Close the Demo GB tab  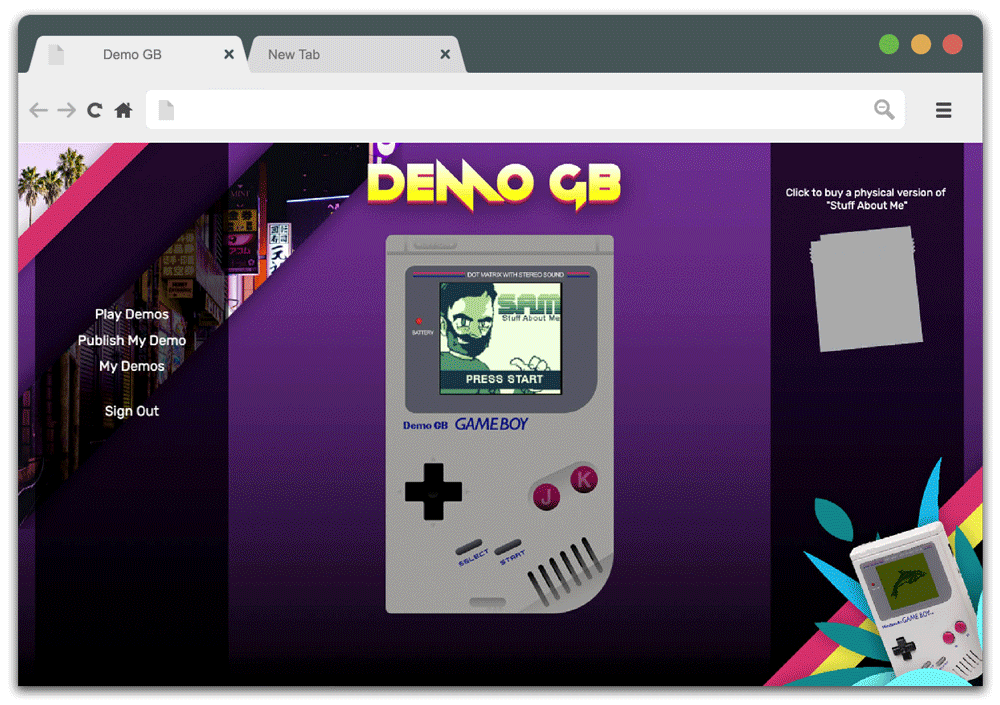coord(229,54)
